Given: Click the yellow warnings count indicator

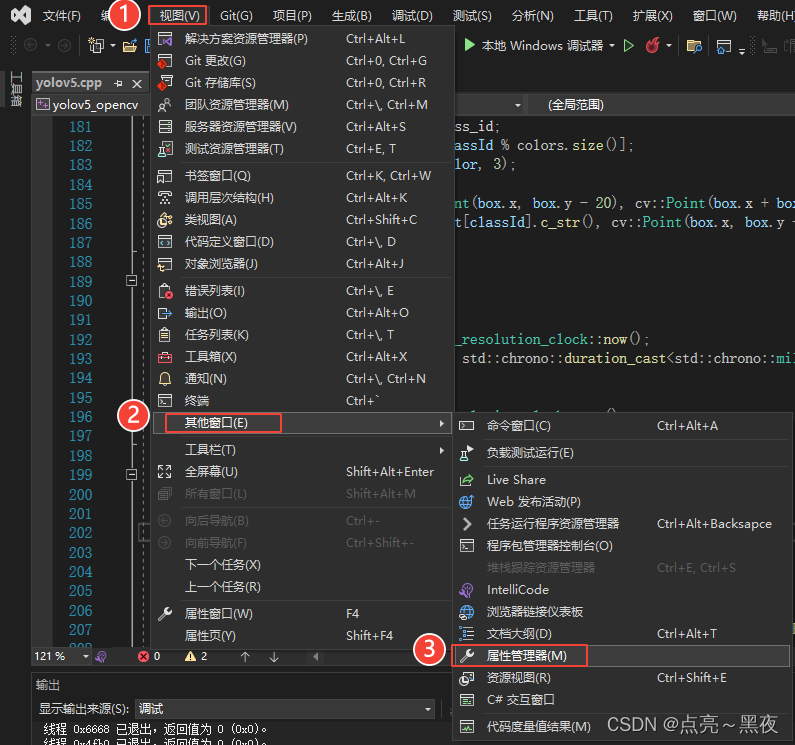Looking at the screenshot, I should coord(196,657).
